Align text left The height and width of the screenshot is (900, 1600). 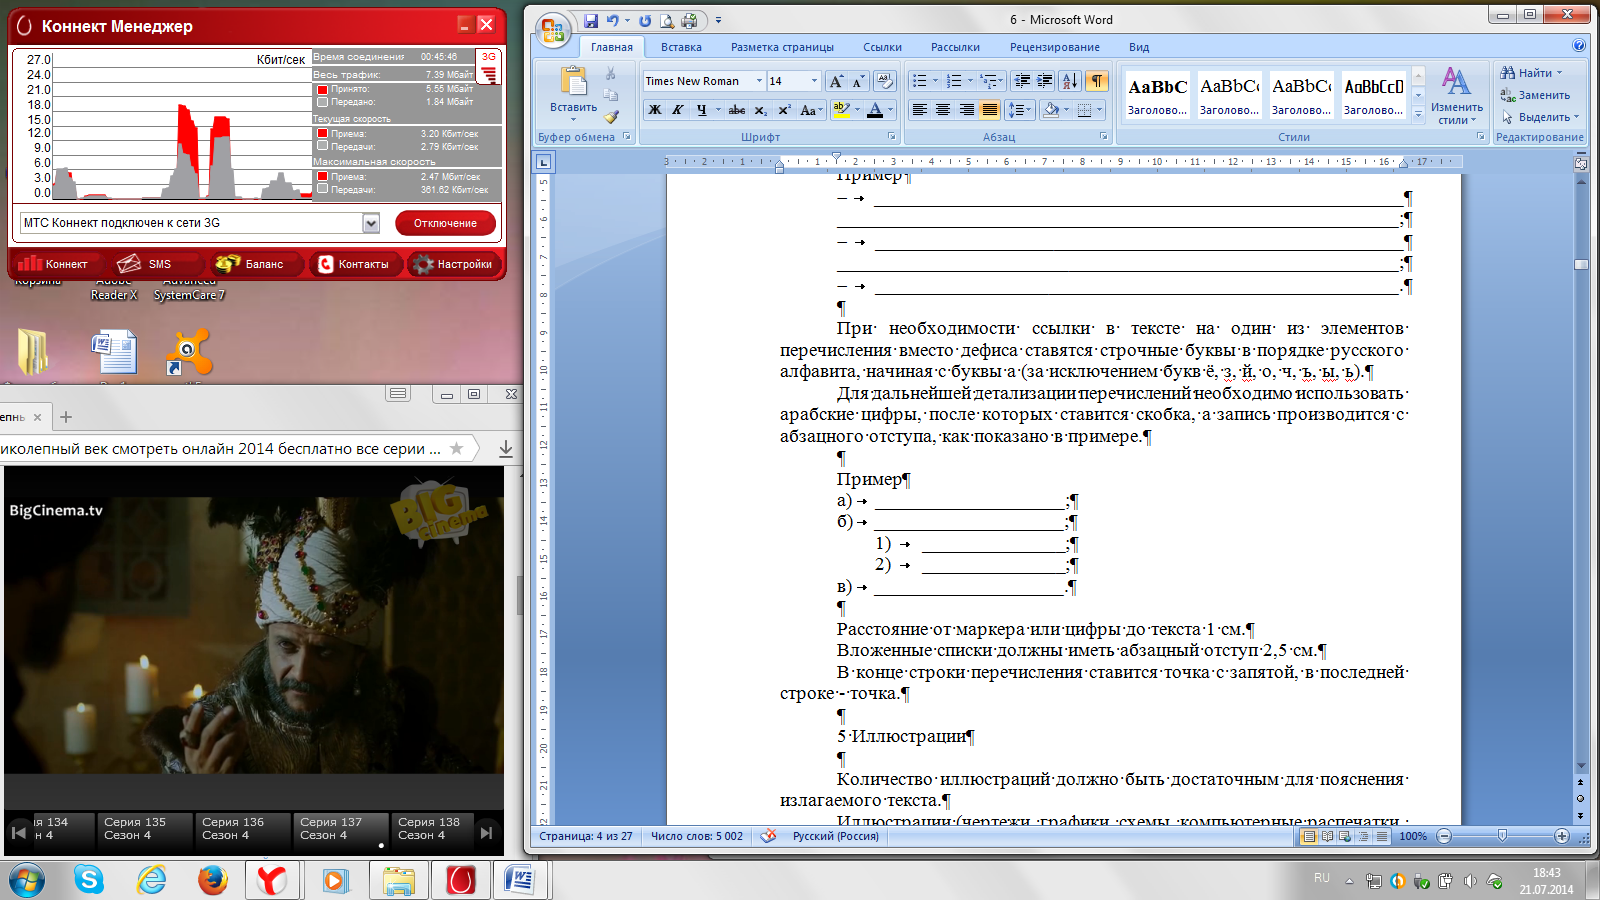[920, 110]
